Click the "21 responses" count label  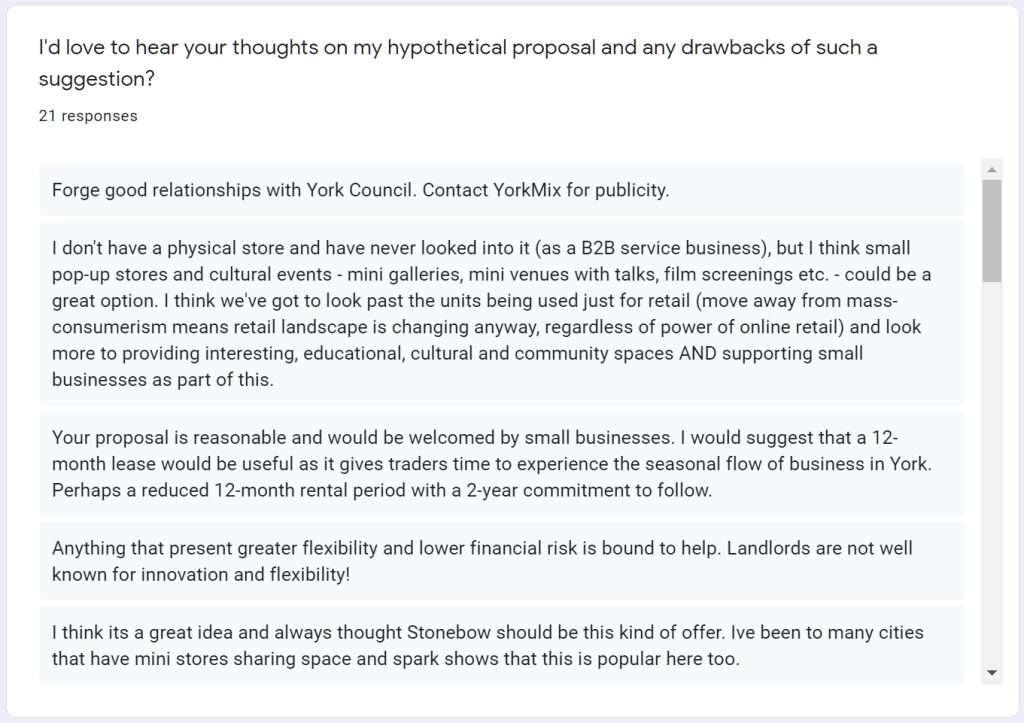click(x=88, y=116)
